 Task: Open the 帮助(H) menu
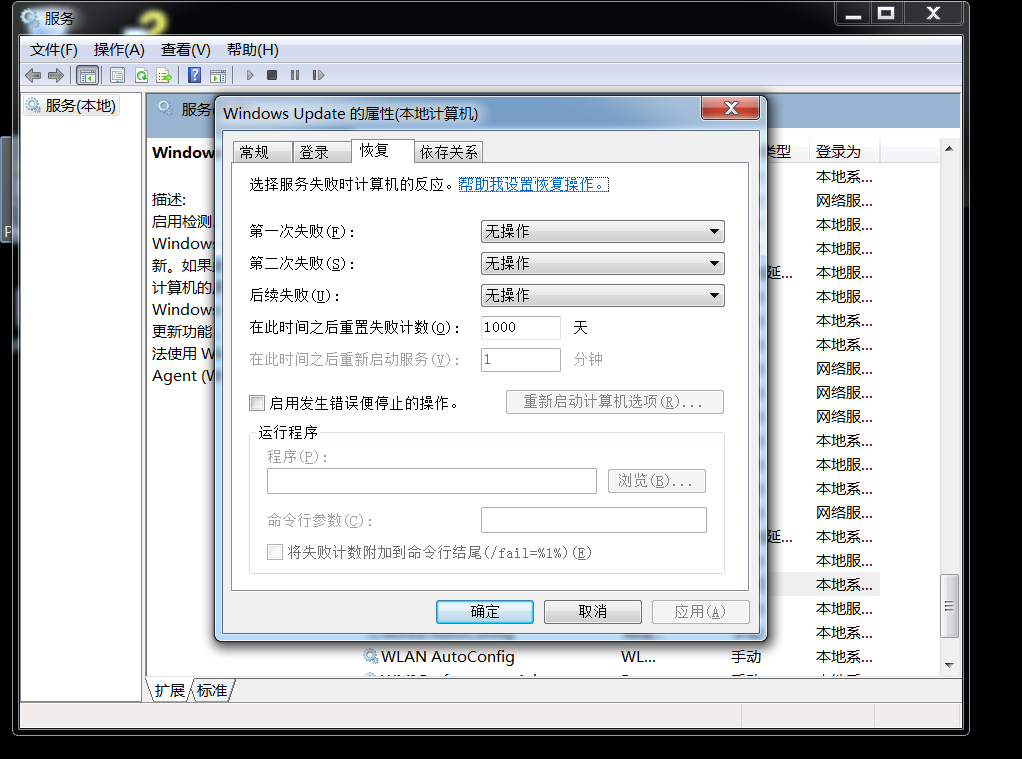coord(253,50)
